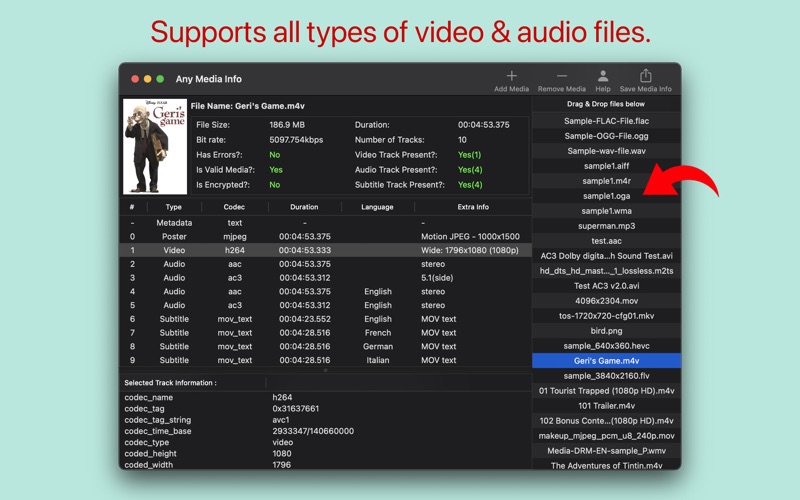Sort by the Type column header
This screenshot has height=500, width=800.
173,207
